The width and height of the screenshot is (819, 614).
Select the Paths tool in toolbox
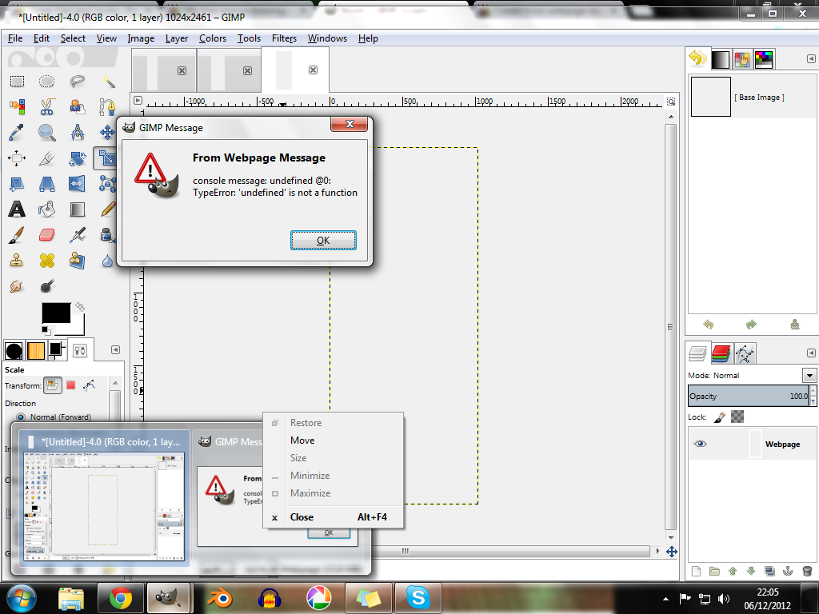[108, 107]
